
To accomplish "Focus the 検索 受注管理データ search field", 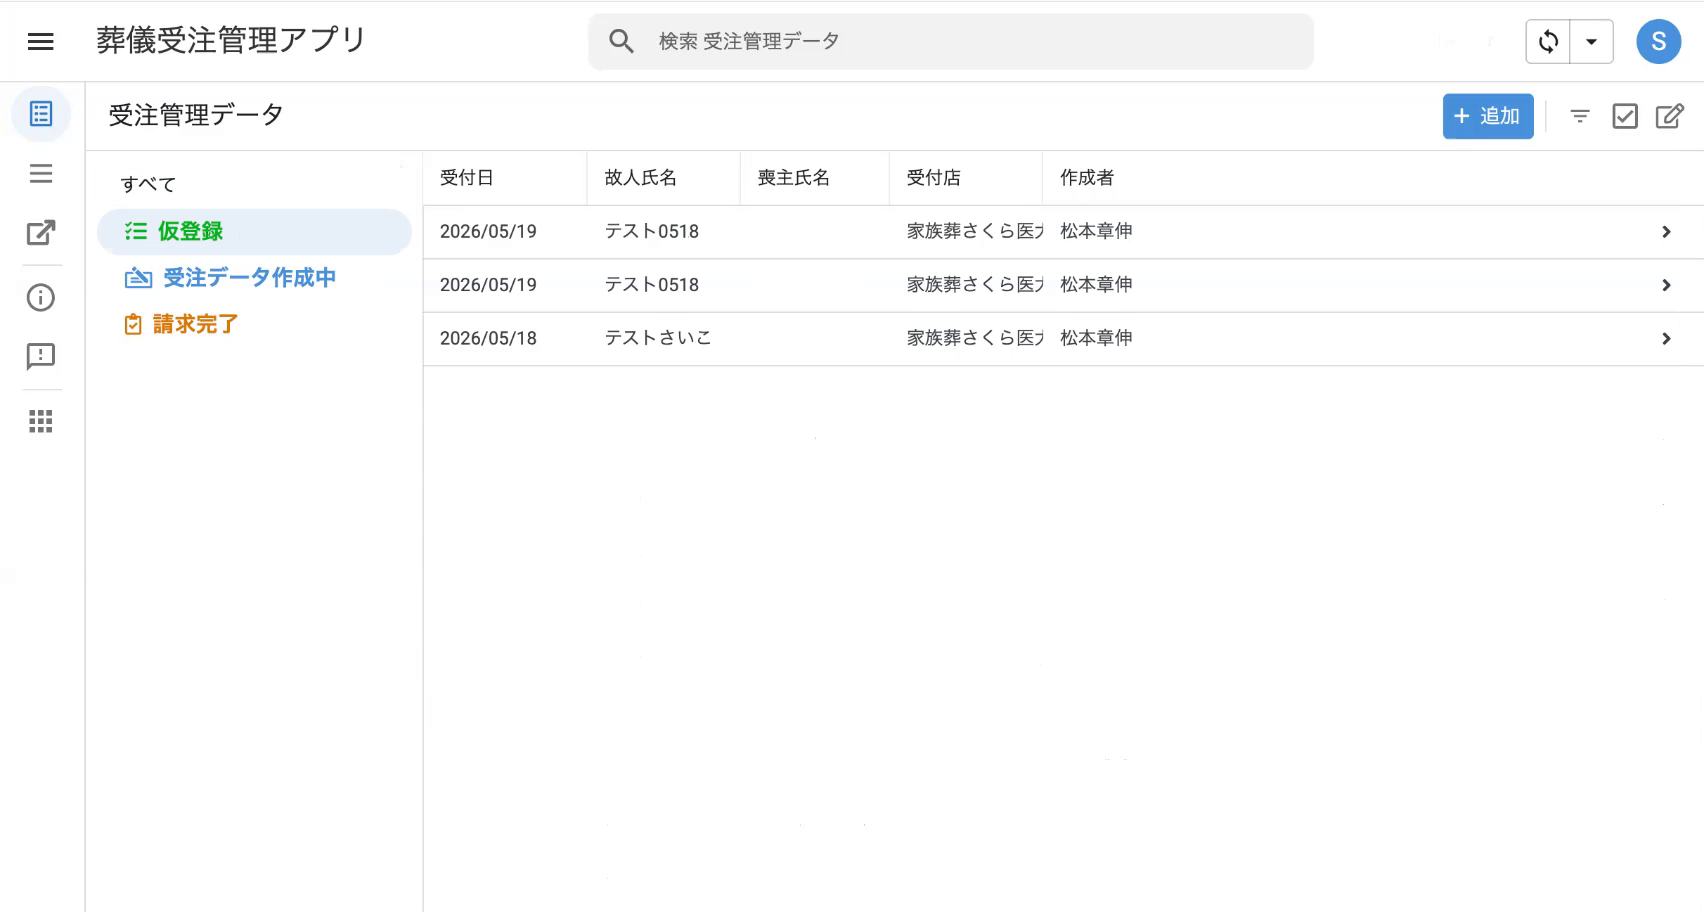I will click(950, 41).
